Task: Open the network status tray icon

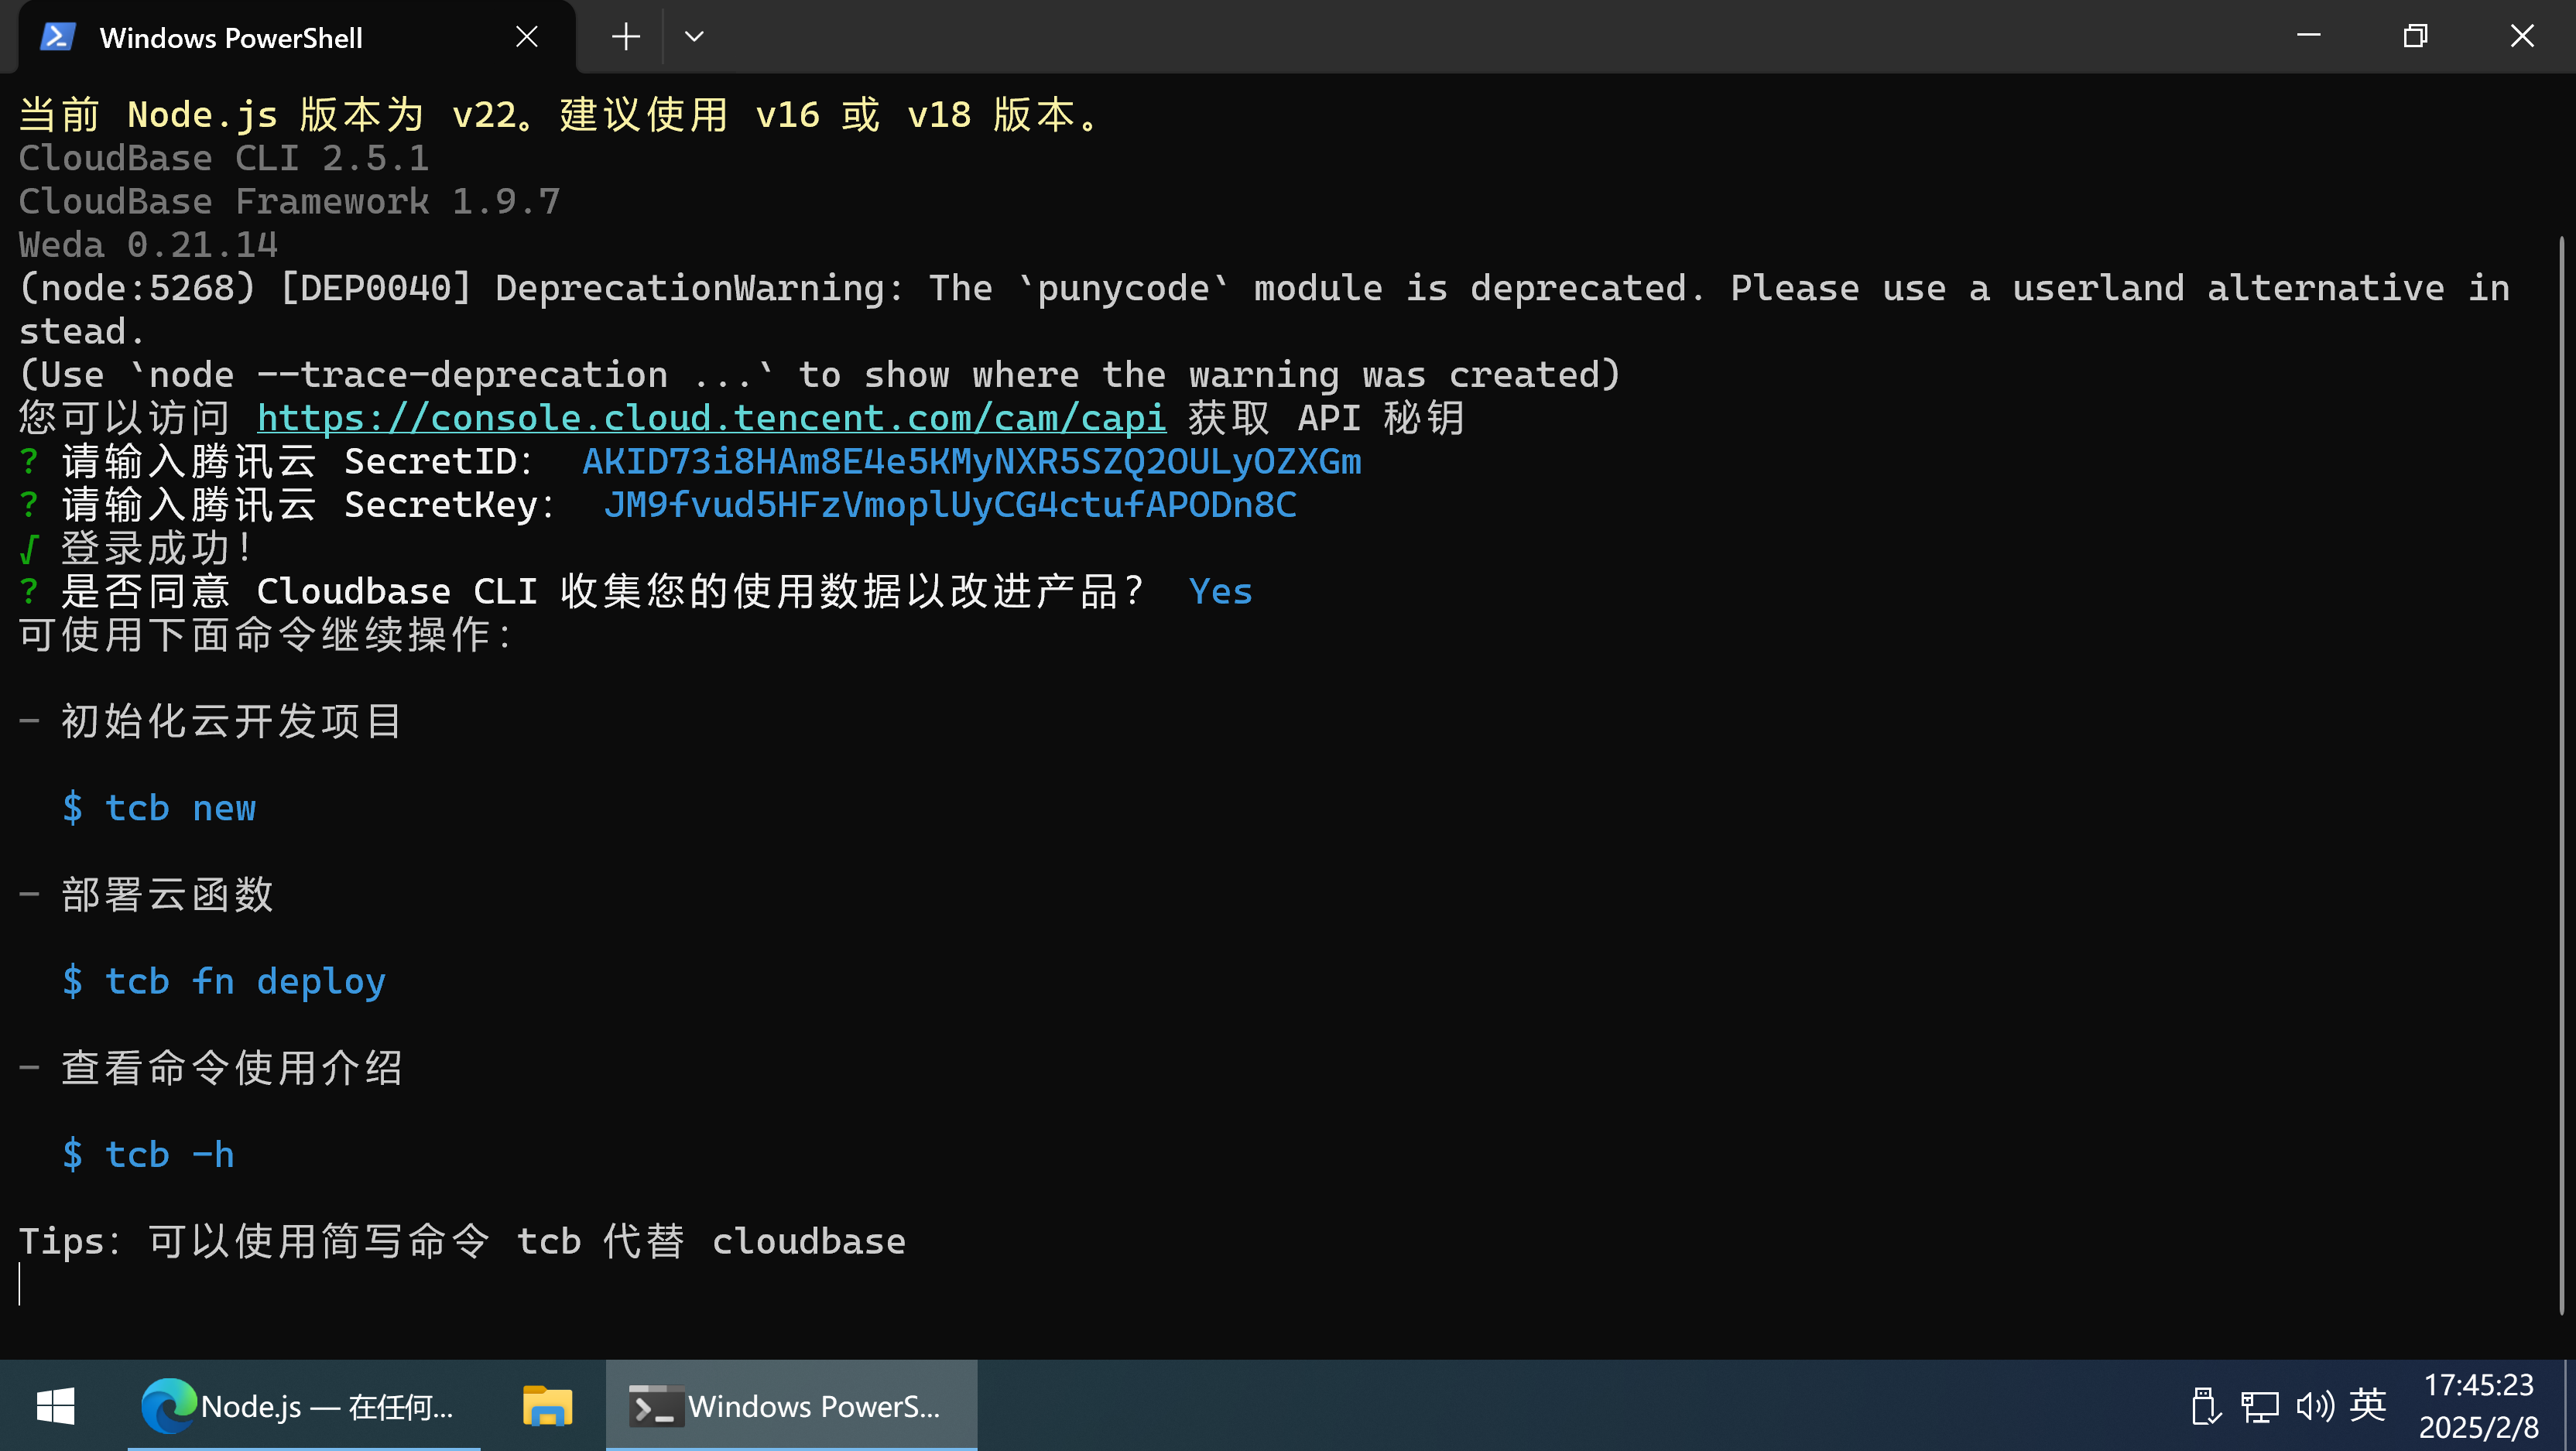Action: point(2260,1406)
